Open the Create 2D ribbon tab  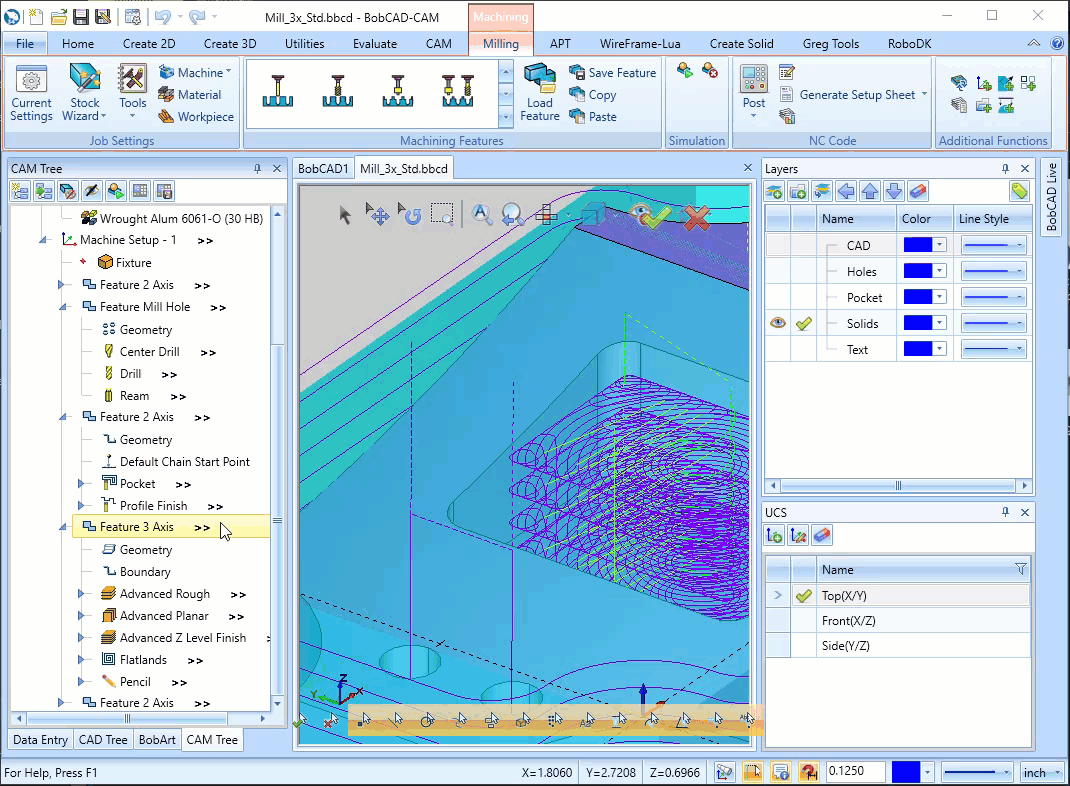pos(149,44)
